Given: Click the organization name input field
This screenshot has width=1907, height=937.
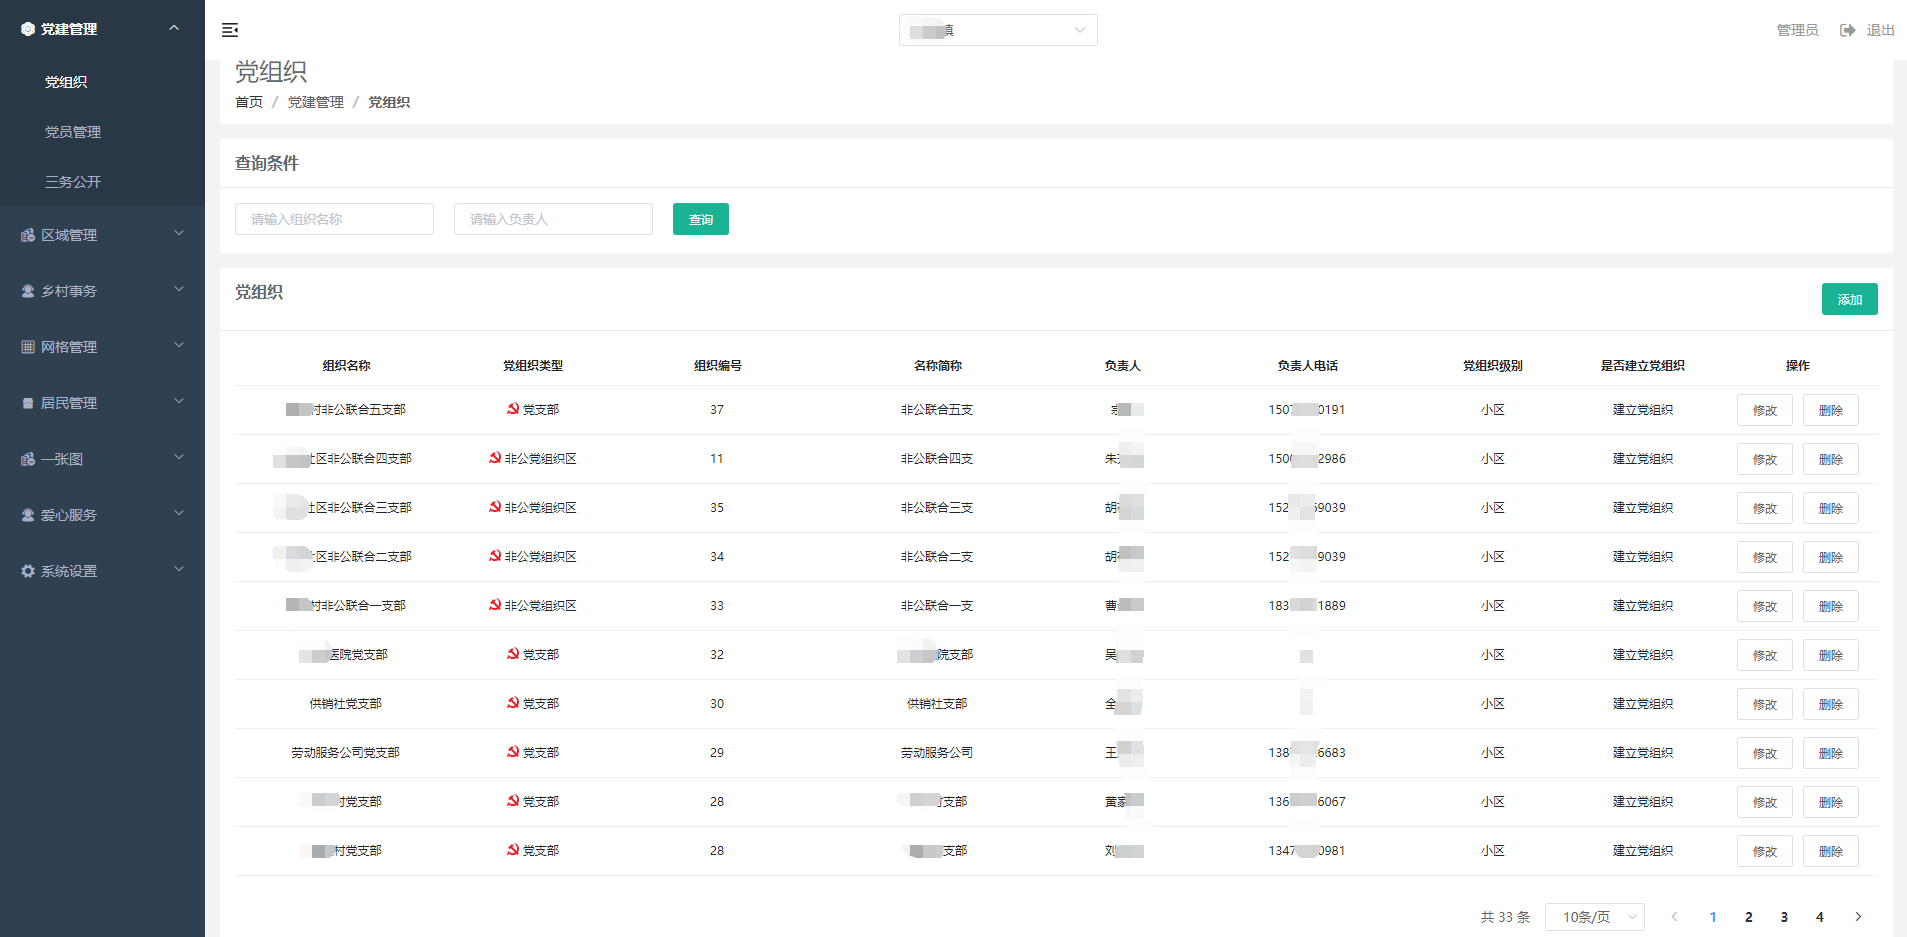Looking at the screenshot, I should [334, 219].
